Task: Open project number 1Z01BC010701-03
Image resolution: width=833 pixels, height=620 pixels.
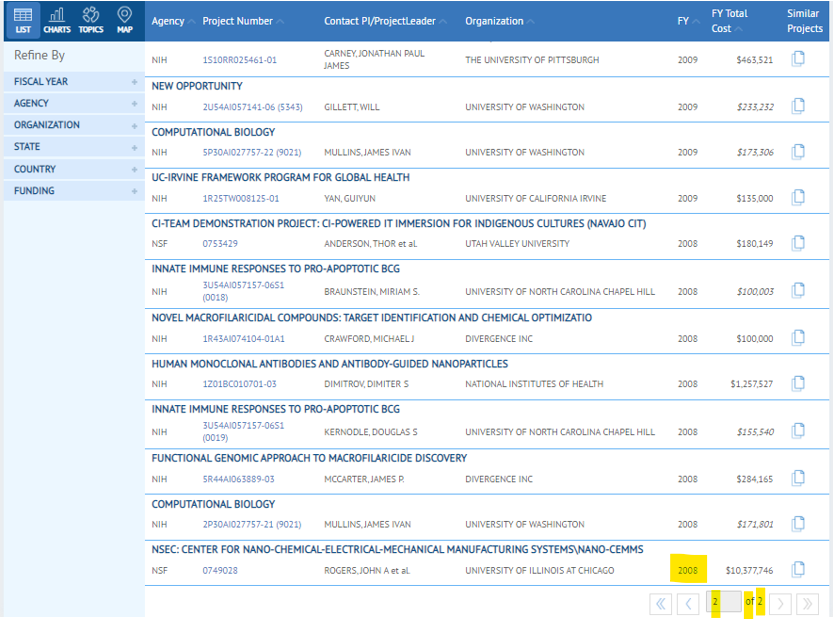Action: tap(240, 384)
